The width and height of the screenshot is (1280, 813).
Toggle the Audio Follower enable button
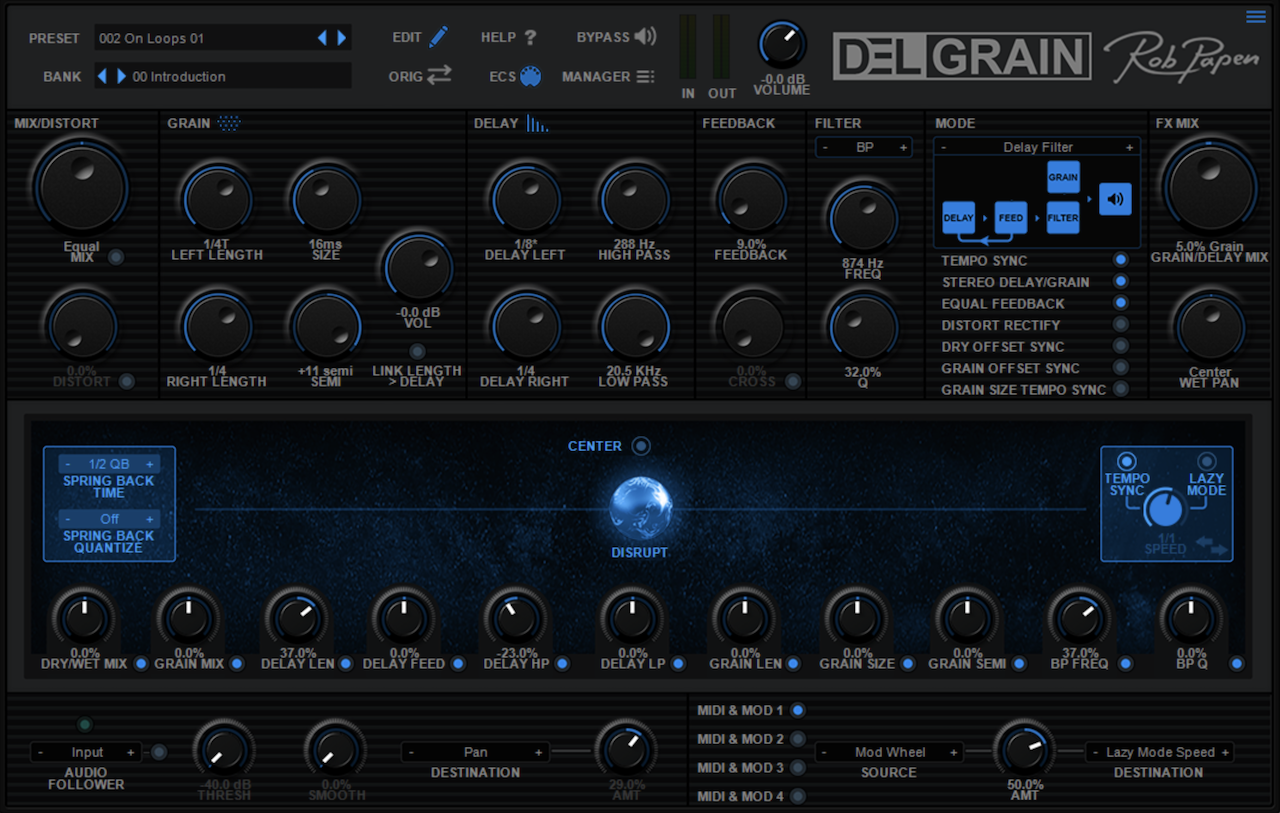tap(158, 752)
